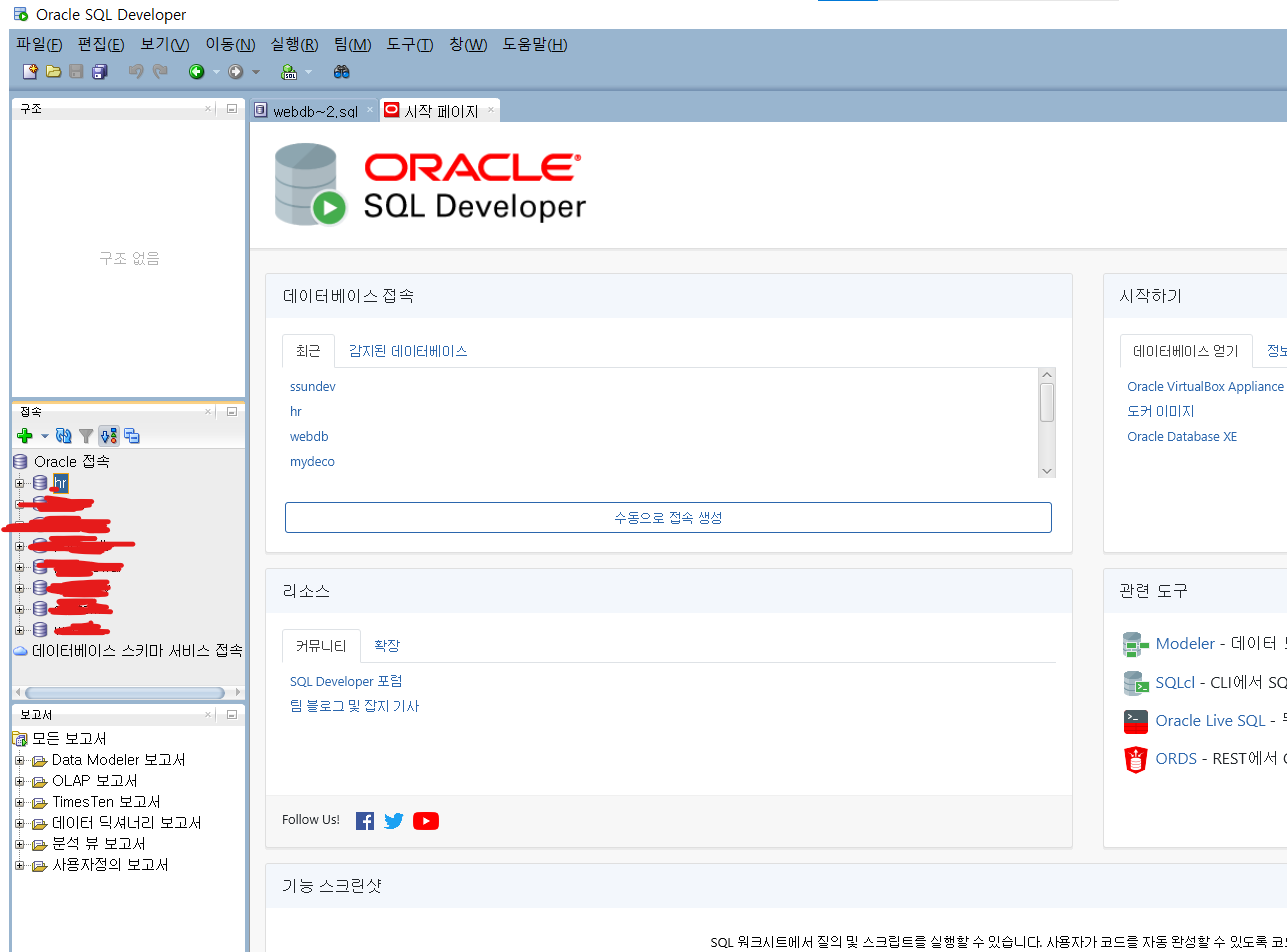Viewport: 1287px width, 952px height.
Task: Open 창(W) menu
Action: [x=468, y=44]
